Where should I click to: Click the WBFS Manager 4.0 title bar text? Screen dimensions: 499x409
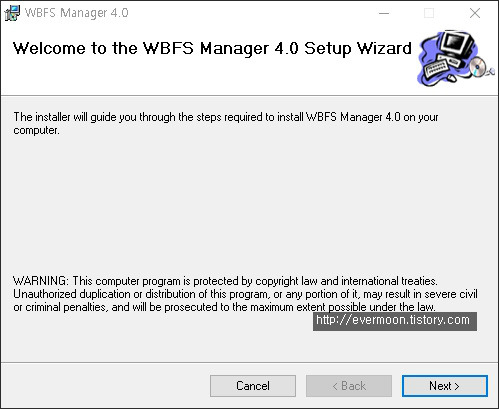(x=77, y=13)
